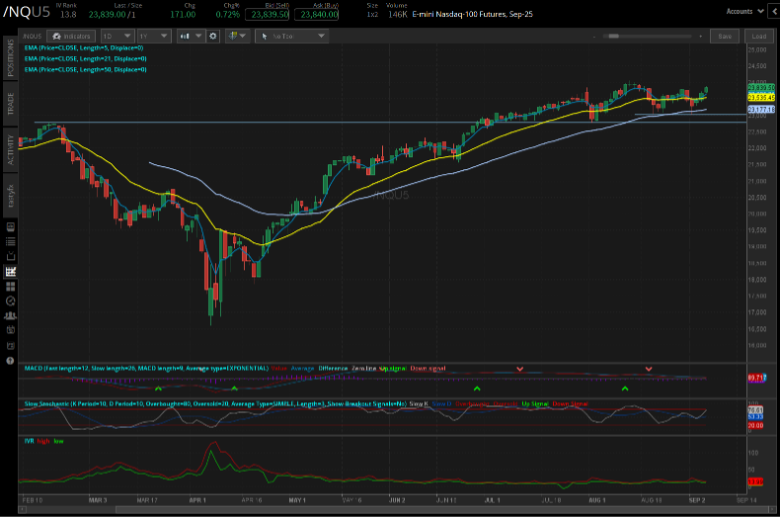Adjust the chart zoom slider handle
Screen dimensions: 780x518
point(613,36)
